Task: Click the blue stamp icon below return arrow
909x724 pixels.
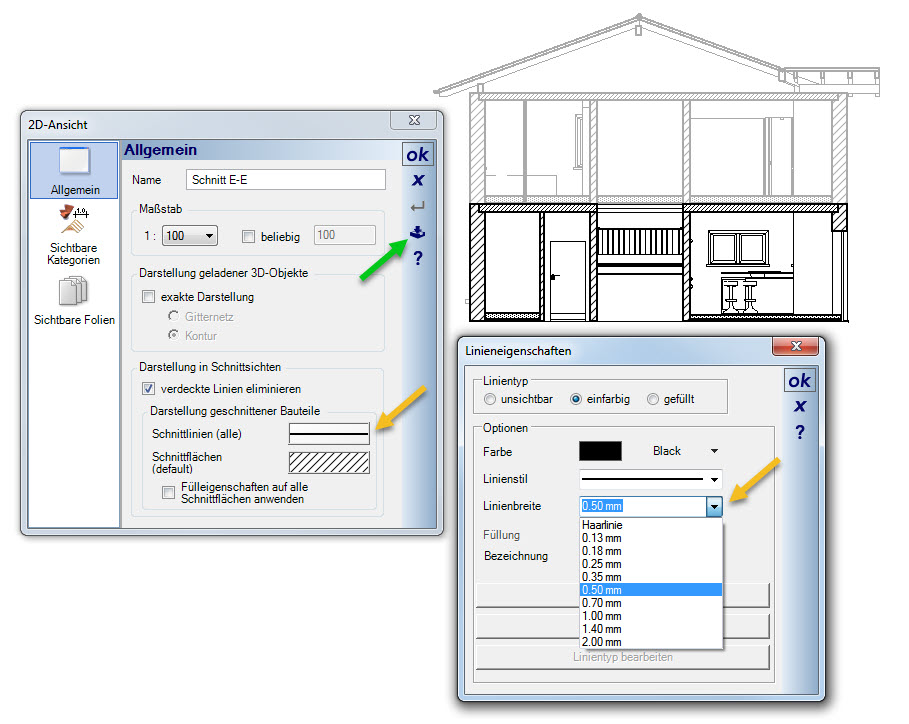Action: tap(417, 233)
